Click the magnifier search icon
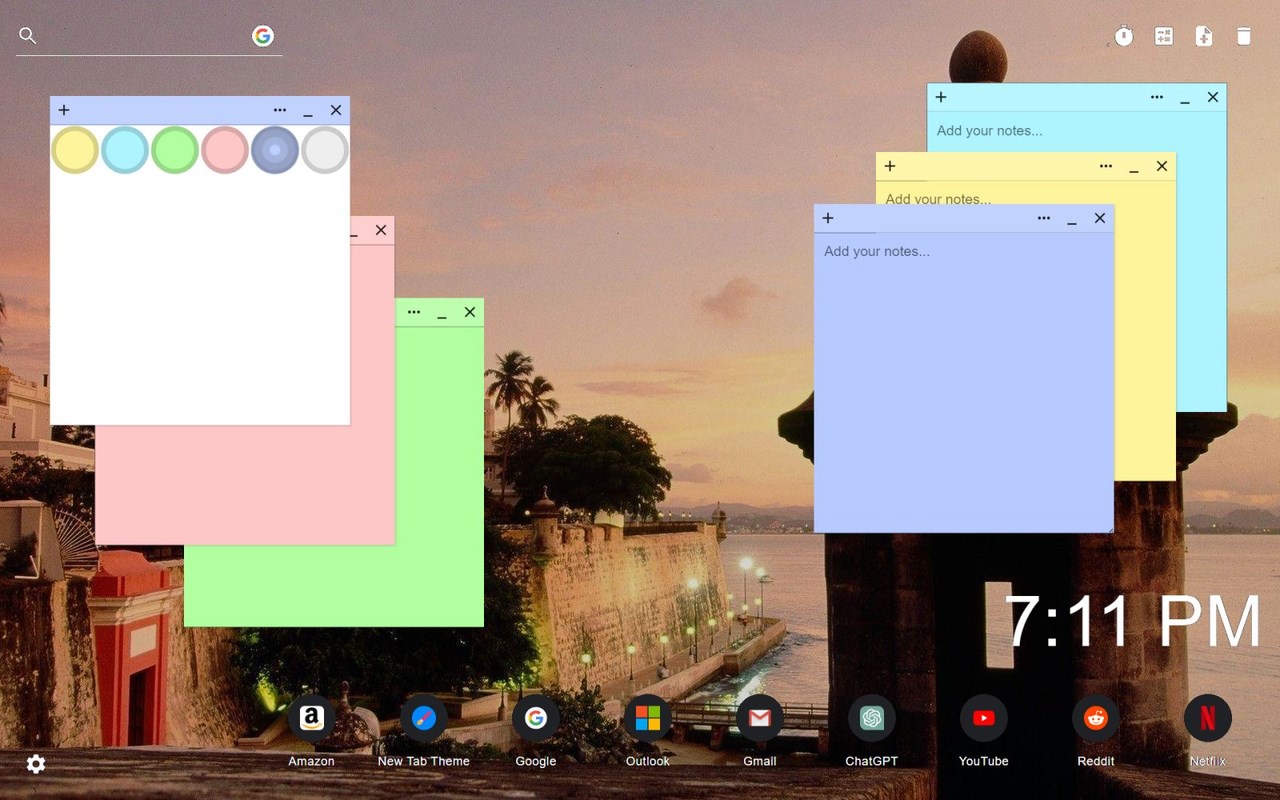Image resolution: width=1280 pixels, height=800 pixels. tap(28, 36)
